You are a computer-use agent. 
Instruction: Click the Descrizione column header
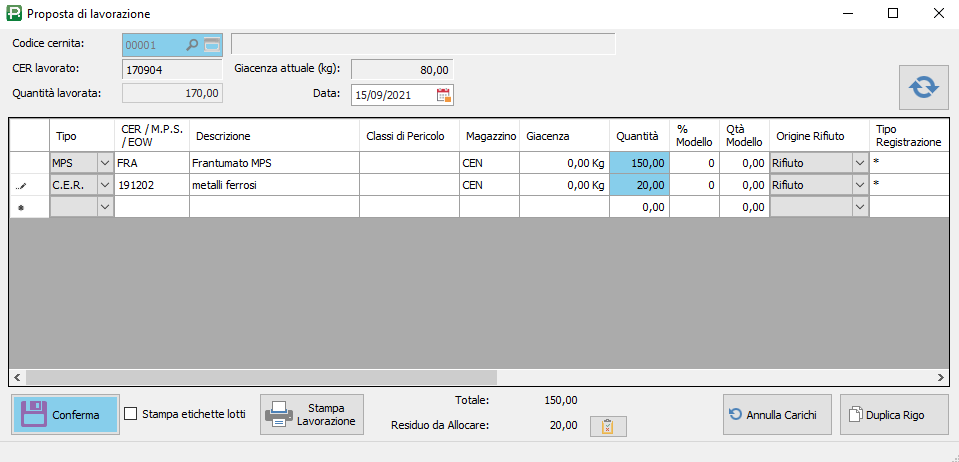[273, 136]
